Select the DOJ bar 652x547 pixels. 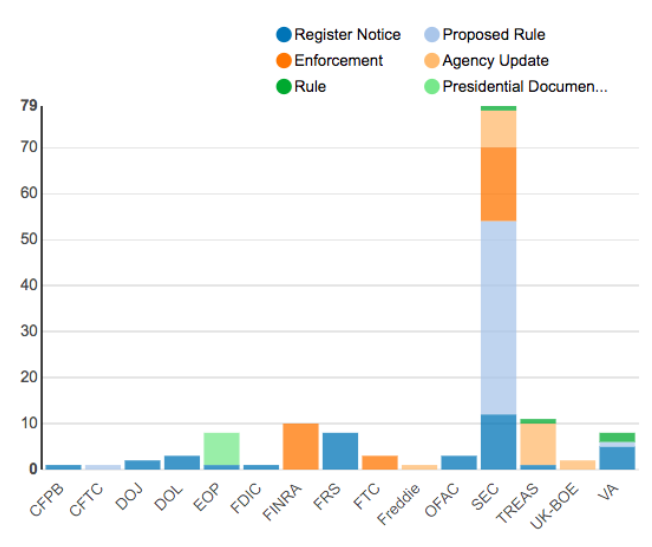(x=143, y=465)
